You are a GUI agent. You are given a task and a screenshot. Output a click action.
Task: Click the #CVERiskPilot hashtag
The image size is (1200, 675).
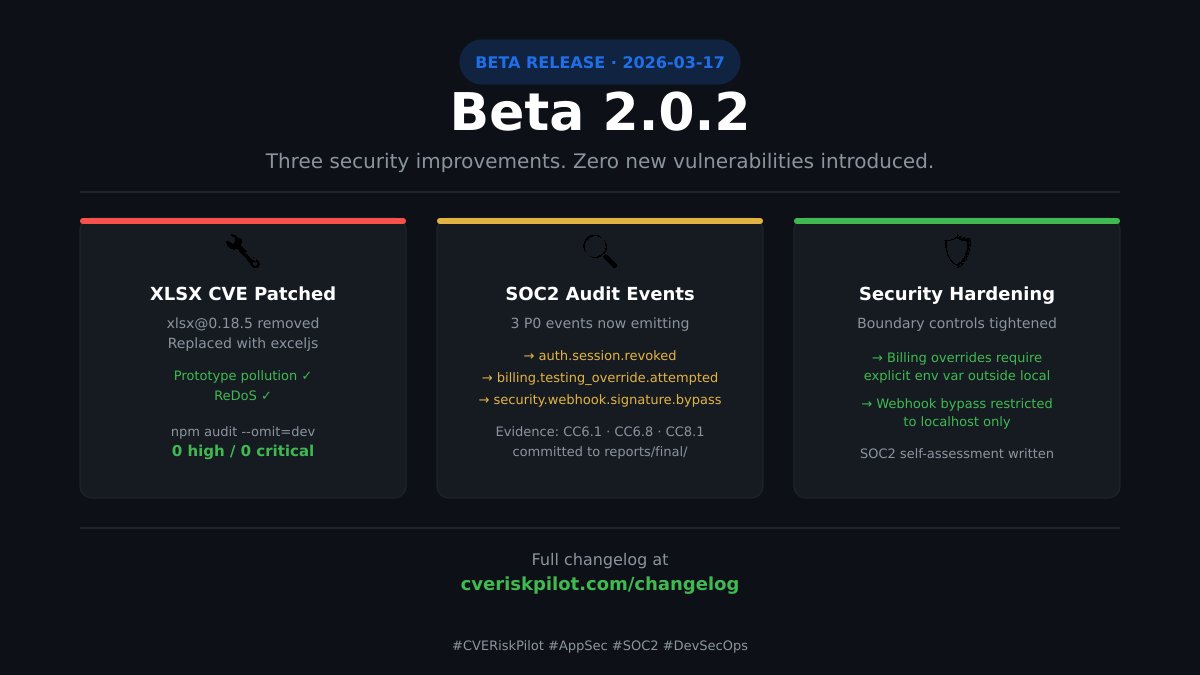pos(498,646)
